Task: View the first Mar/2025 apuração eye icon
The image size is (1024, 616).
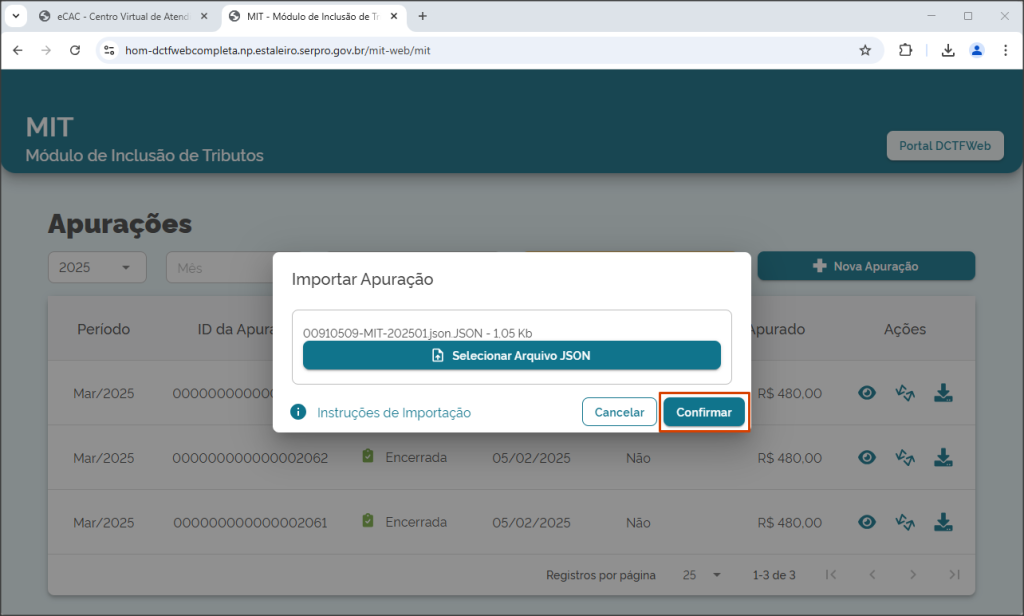Action: point(867,393)
